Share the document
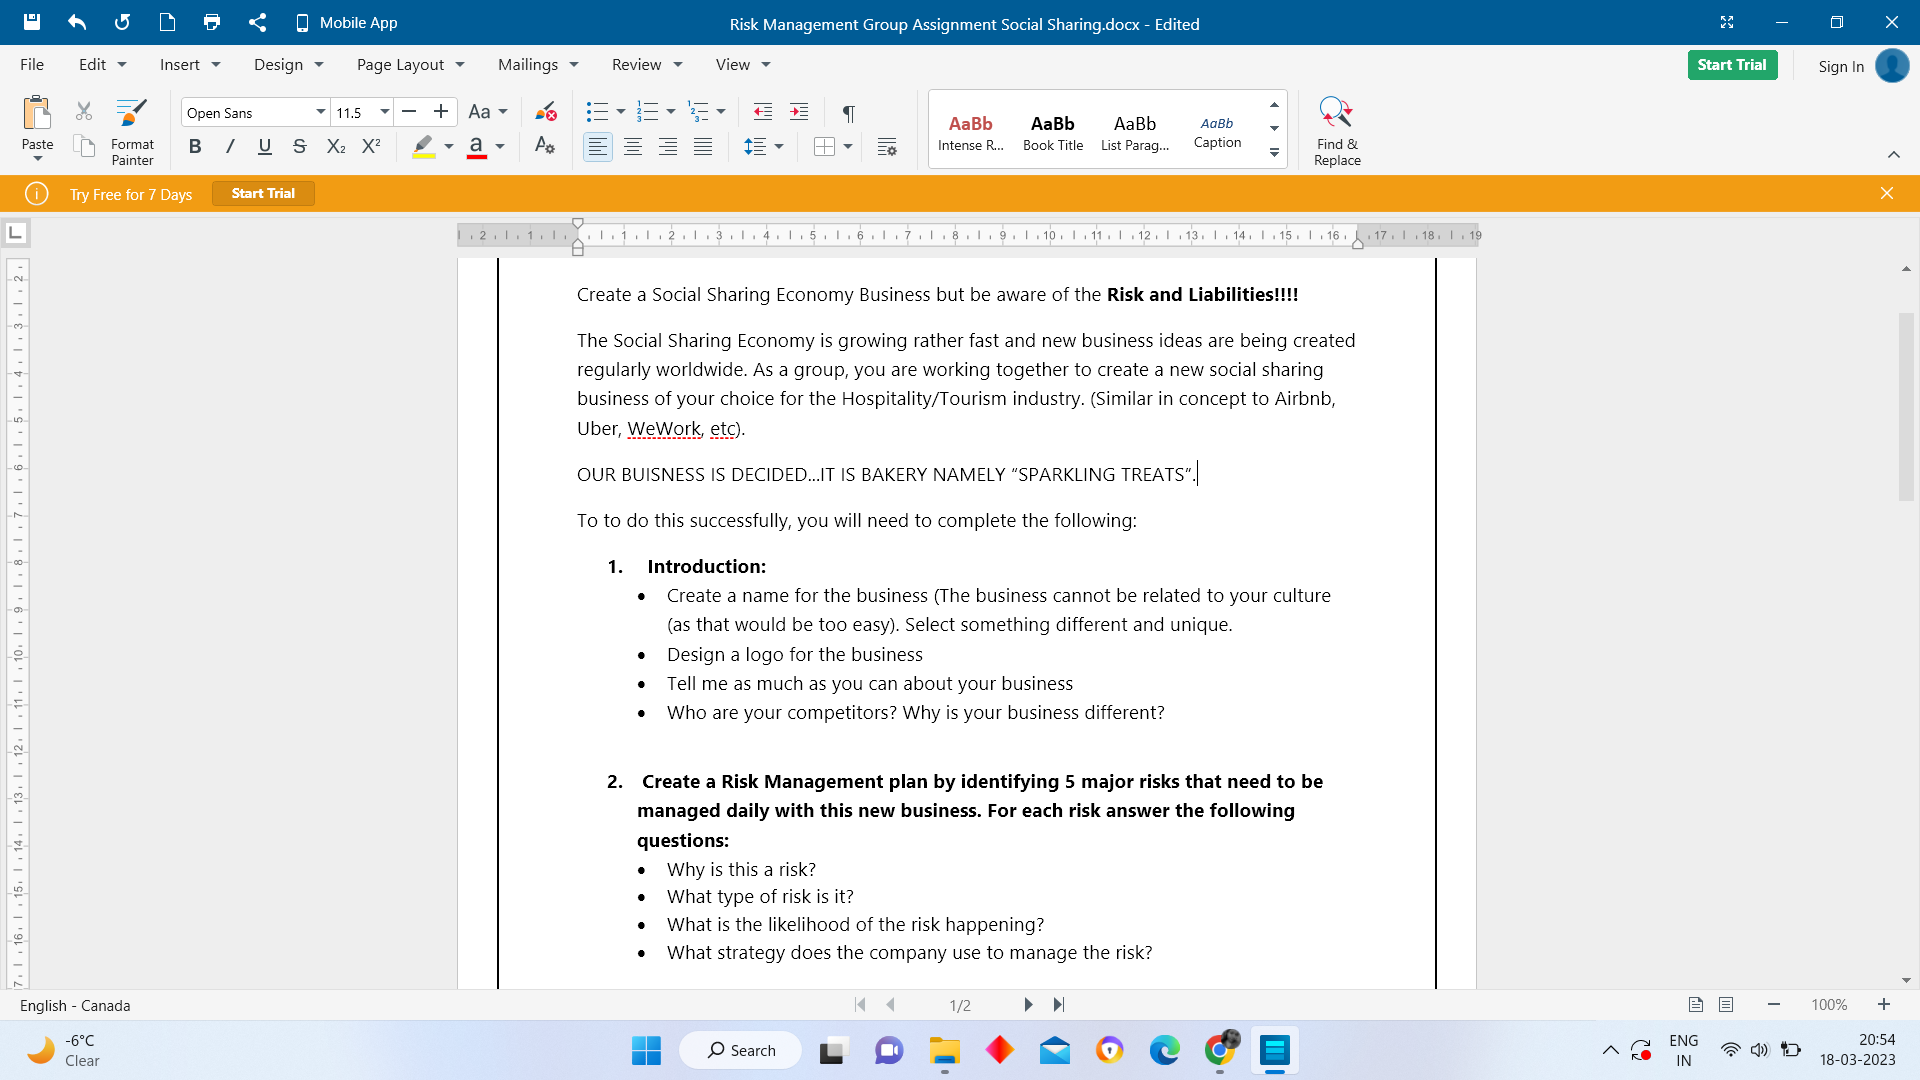 (258, 22)
